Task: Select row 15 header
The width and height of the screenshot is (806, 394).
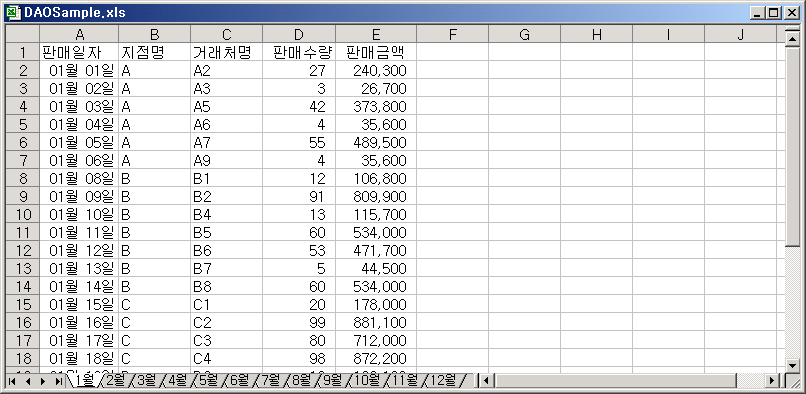Action: (23, 304)
